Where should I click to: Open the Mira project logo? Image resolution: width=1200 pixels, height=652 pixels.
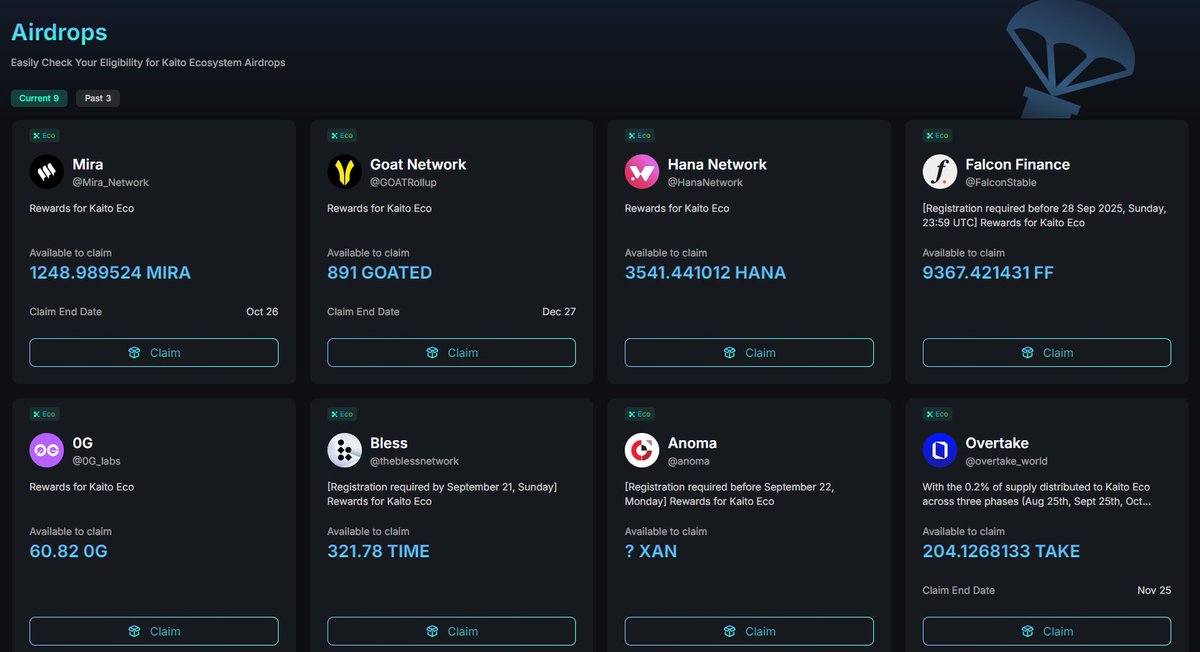46,172
